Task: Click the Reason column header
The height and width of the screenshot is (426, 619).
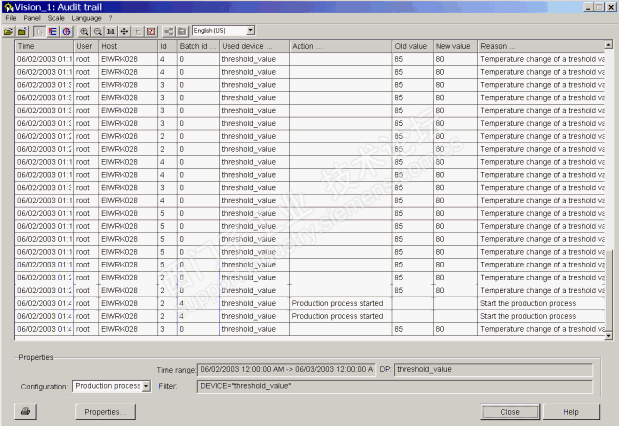Action: pos(541,46)
